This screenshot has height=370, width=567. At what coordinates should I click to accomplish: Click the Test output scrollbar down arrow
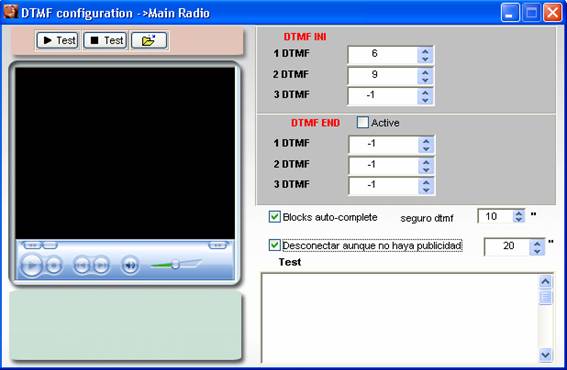point(545,354)
